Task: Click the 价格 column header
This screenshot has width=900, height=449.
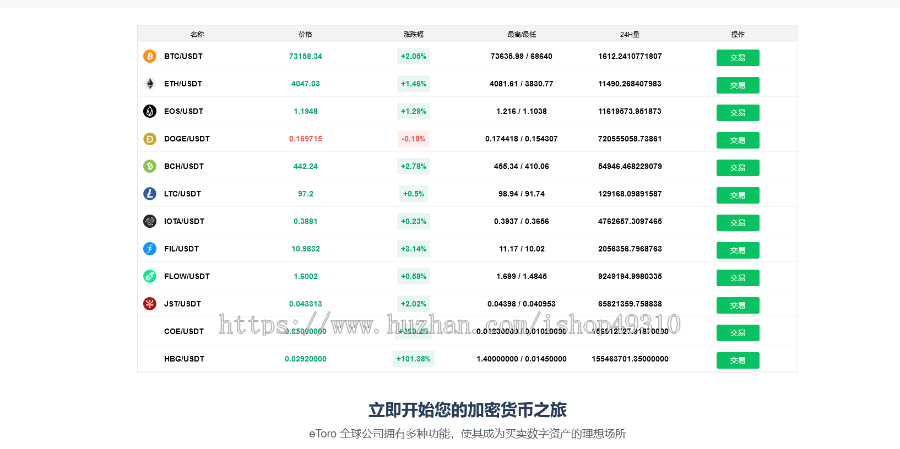Action: click(x=305, y=34)
